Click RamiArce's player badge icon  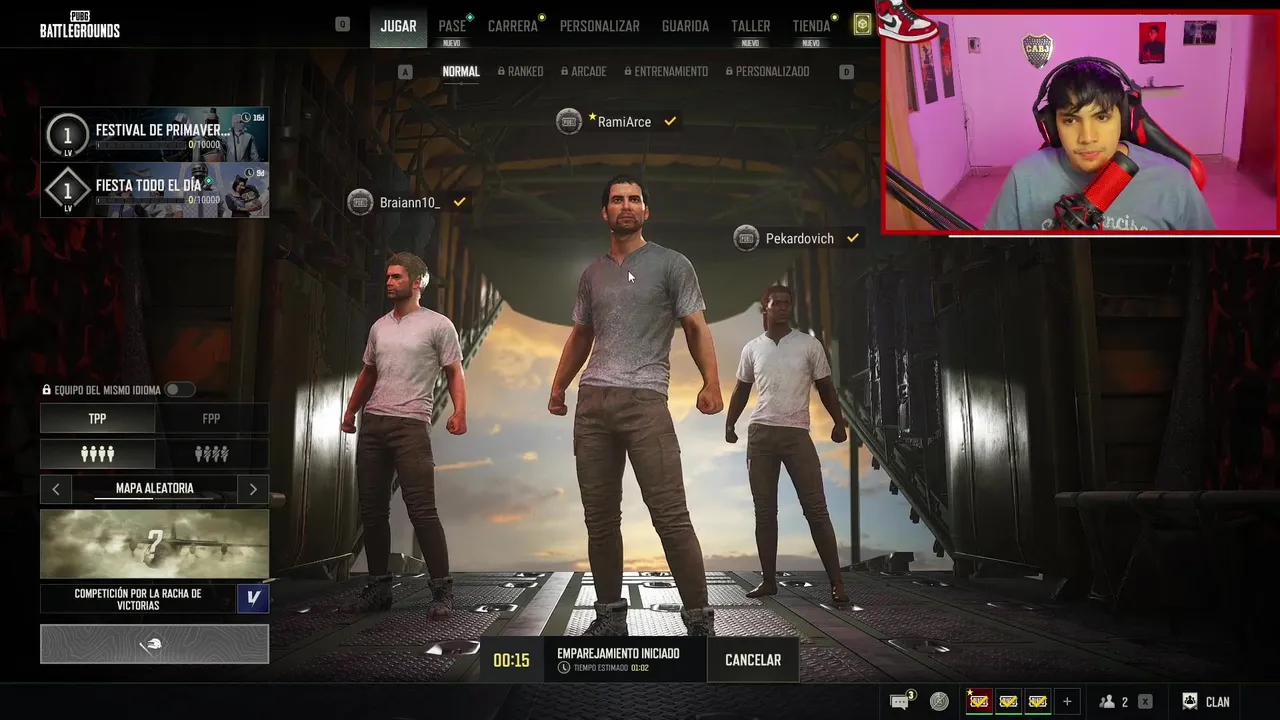coord(569,122)
